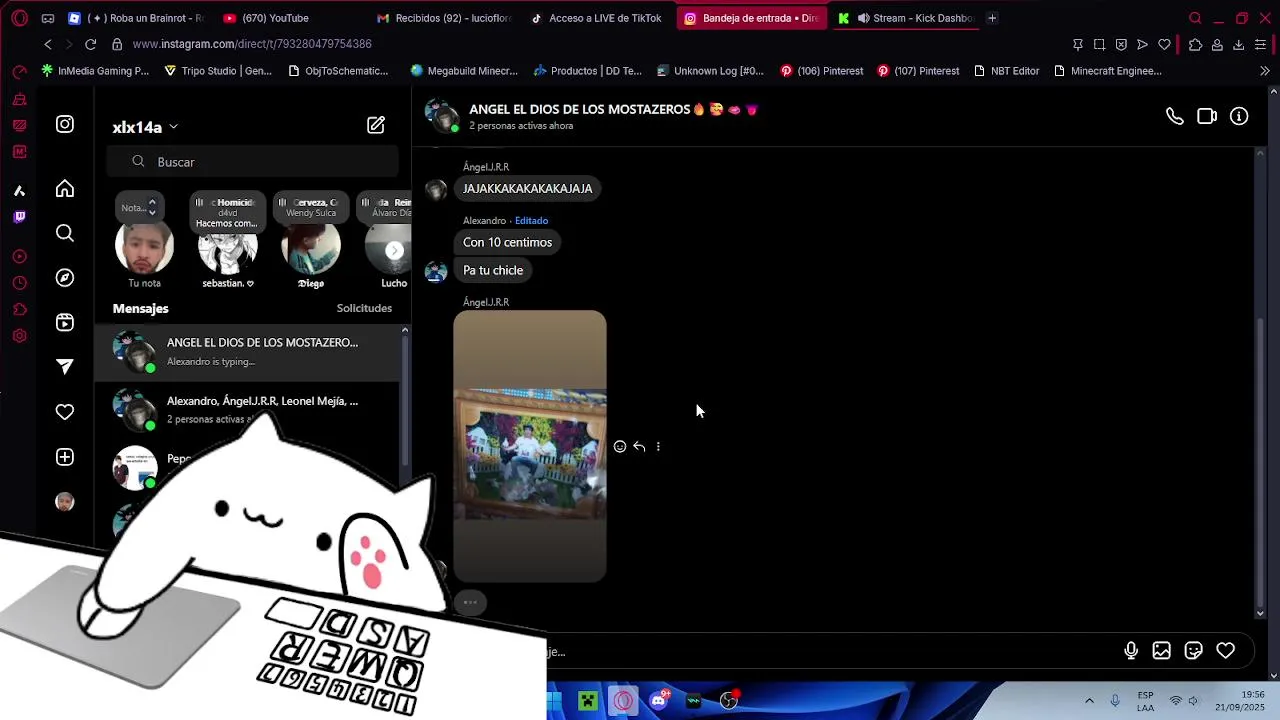This screenshot has width=1280, height=720.
Task: Open Notifications heart icon in sidebar
Action: click(x=65, y=412)
